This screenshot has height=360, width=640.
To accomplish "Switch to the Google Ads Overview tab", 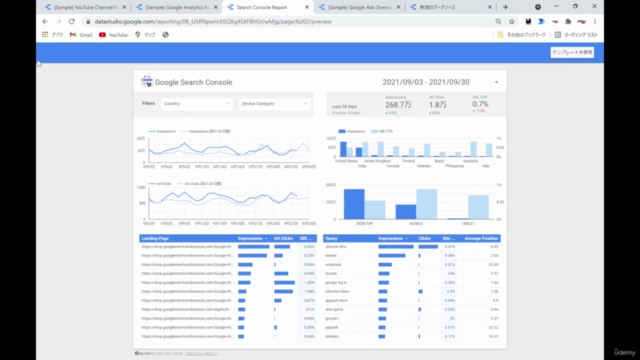I will click(359, 7).
